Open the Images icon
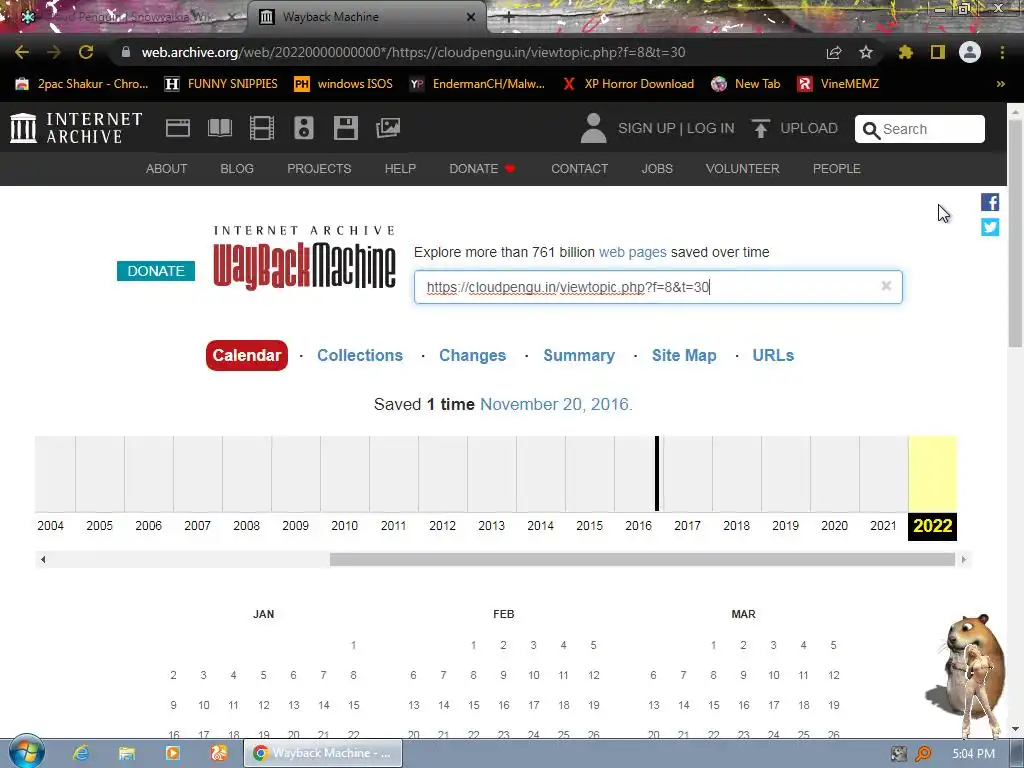This screenshot has height=768, width=1024. pyautogui.click(x=388, y=128)
